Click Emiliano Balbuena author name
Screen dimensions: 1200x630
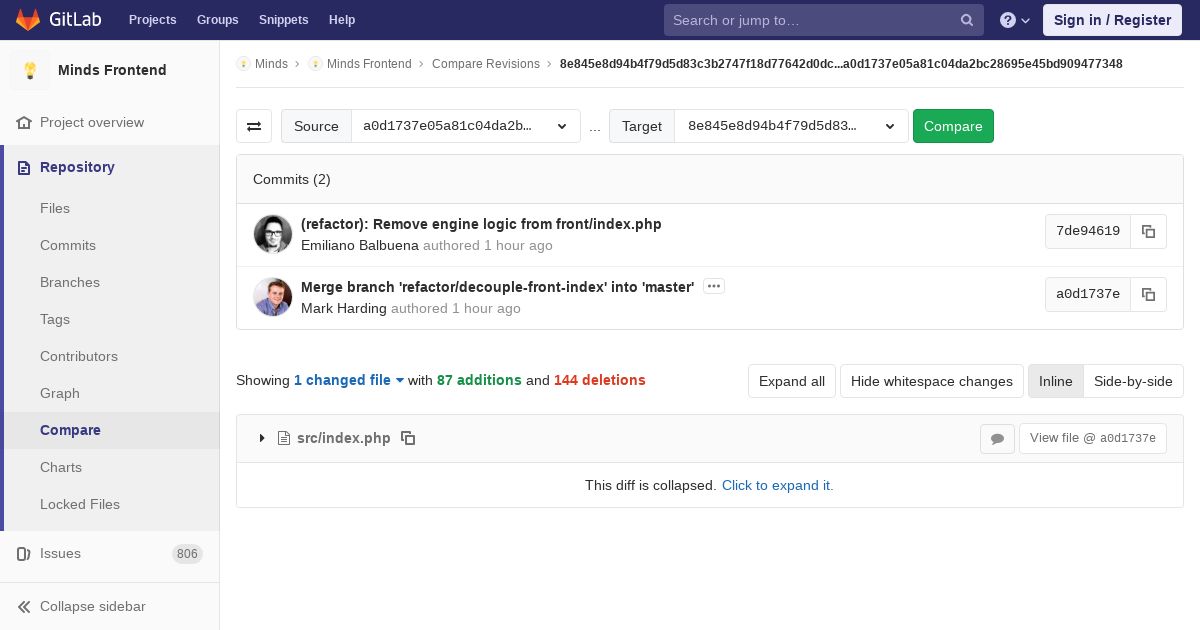pos(360,245)
